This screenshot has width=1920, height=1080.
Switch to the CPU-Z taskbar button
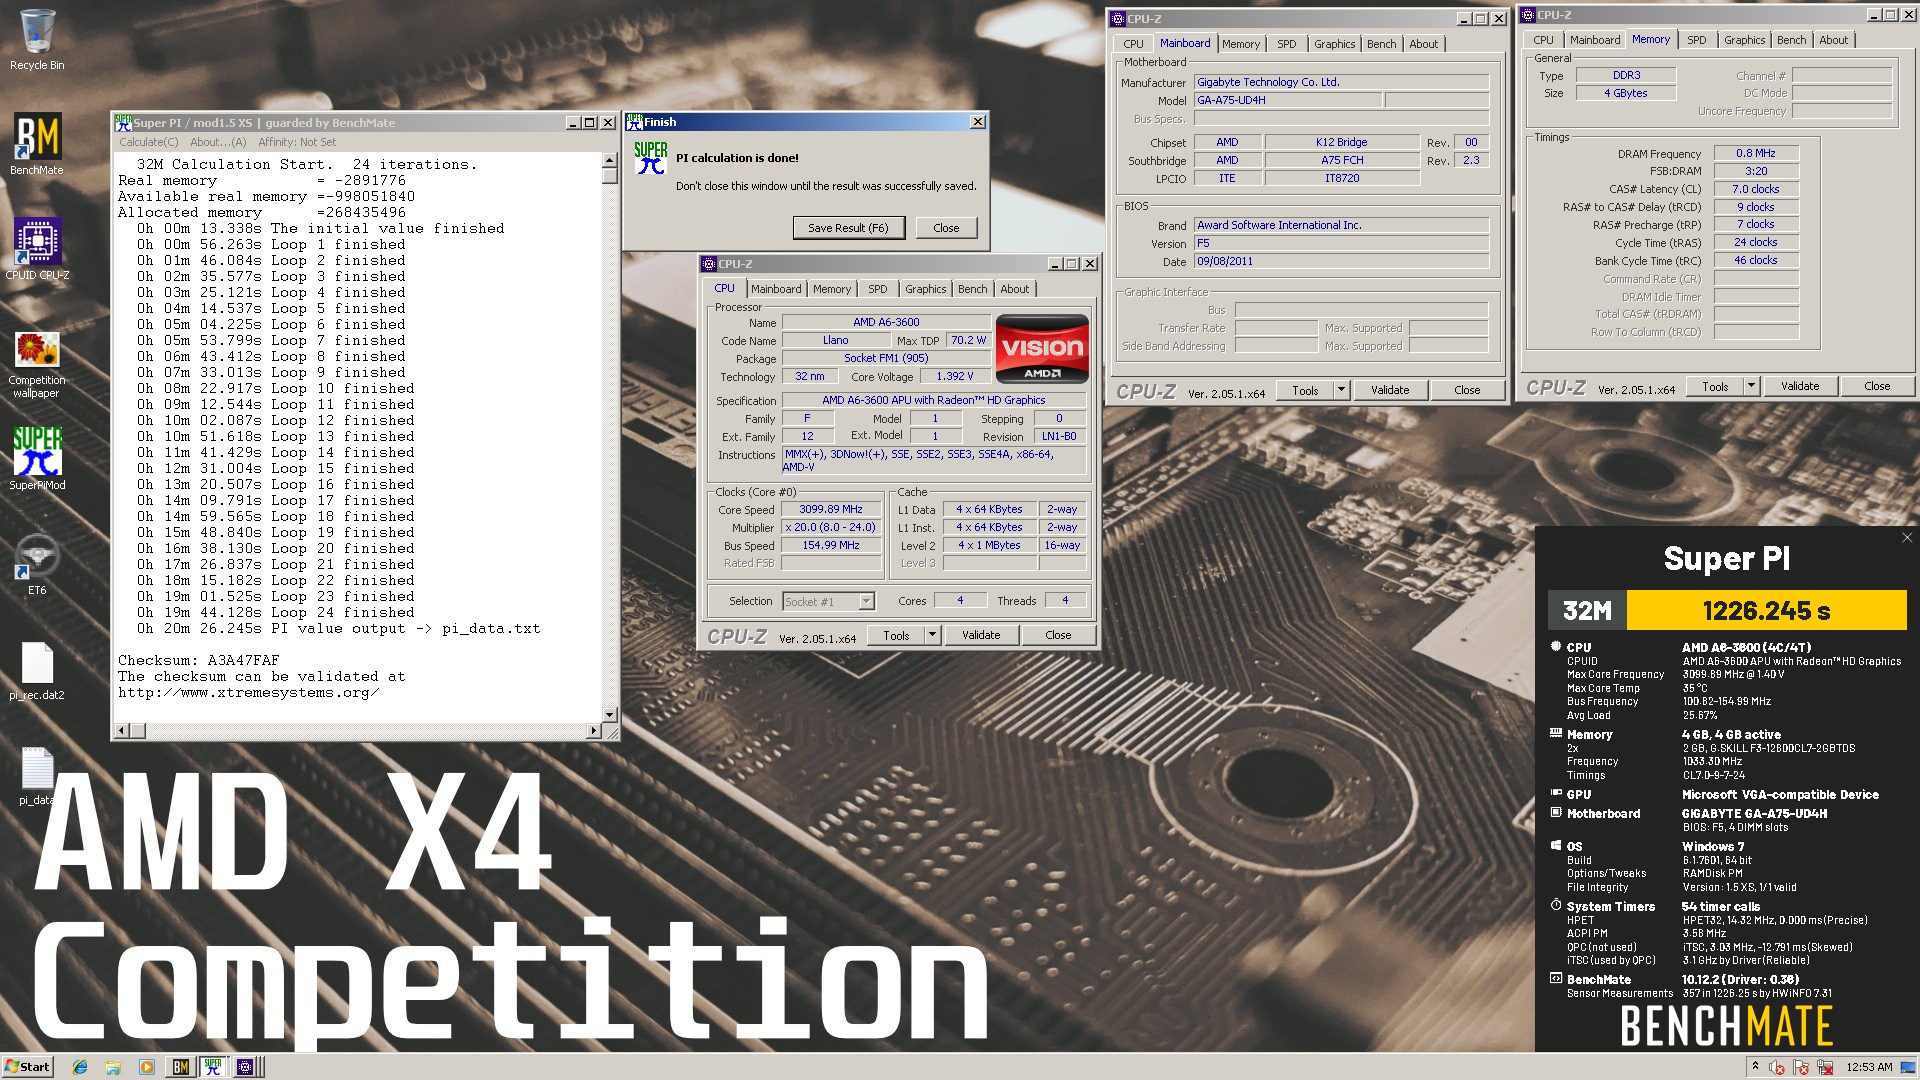[246, 1067]
